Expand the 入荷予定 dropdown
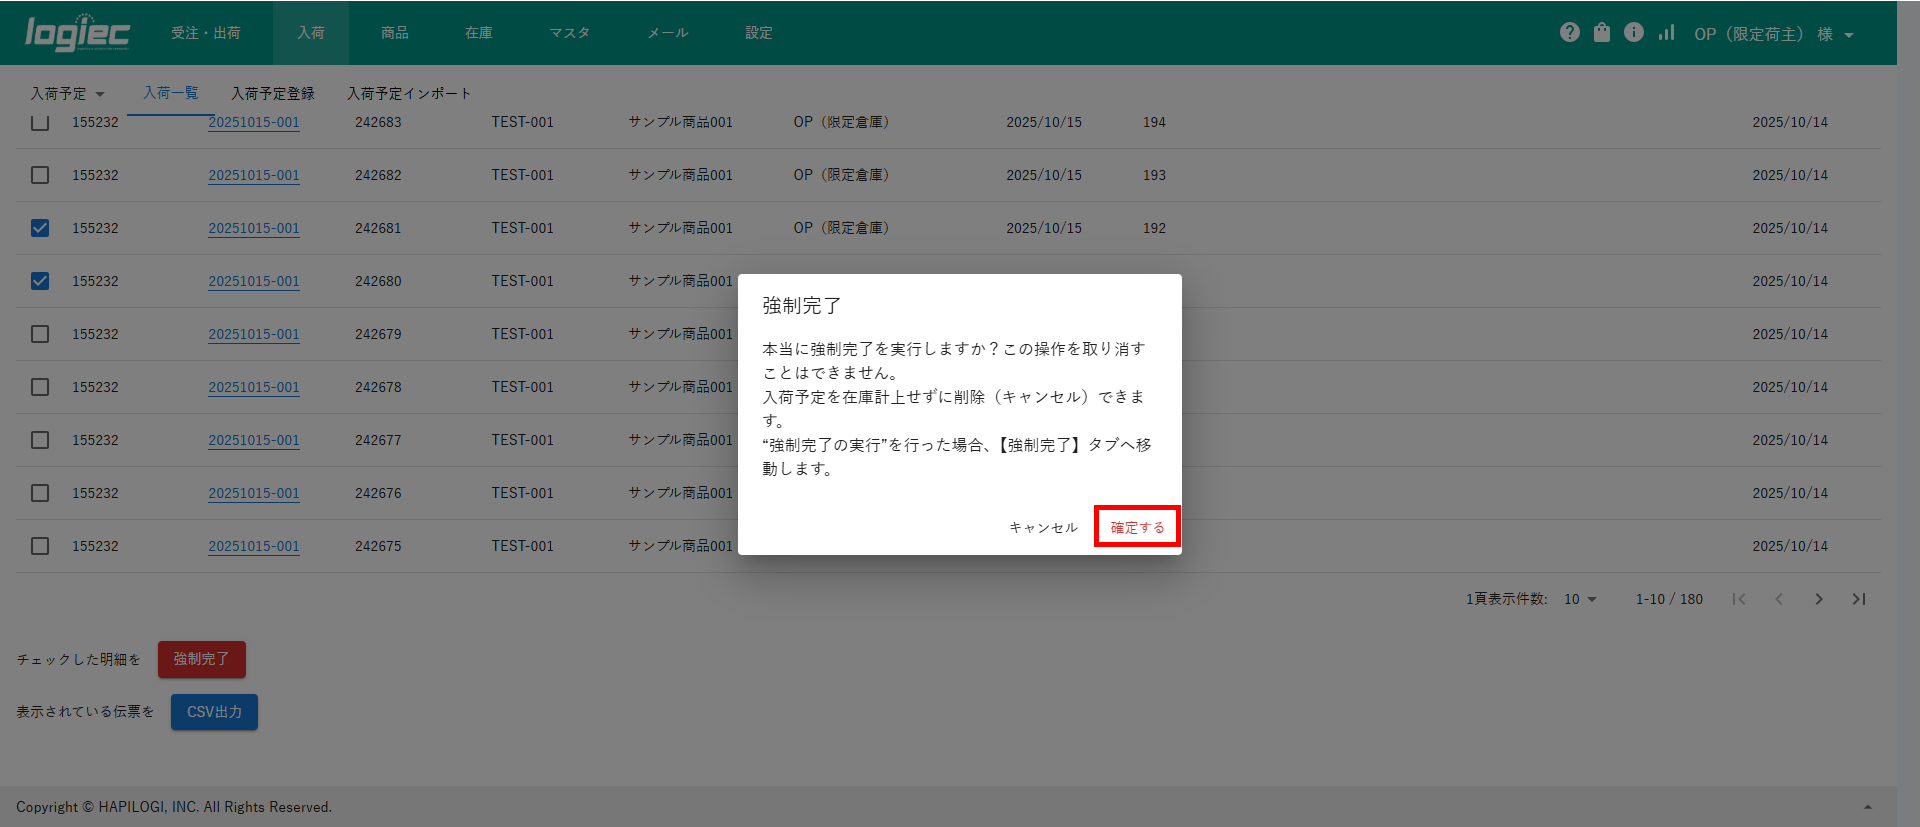The width and height of the screenshot is (1920, 827). (x=68, y=94)
